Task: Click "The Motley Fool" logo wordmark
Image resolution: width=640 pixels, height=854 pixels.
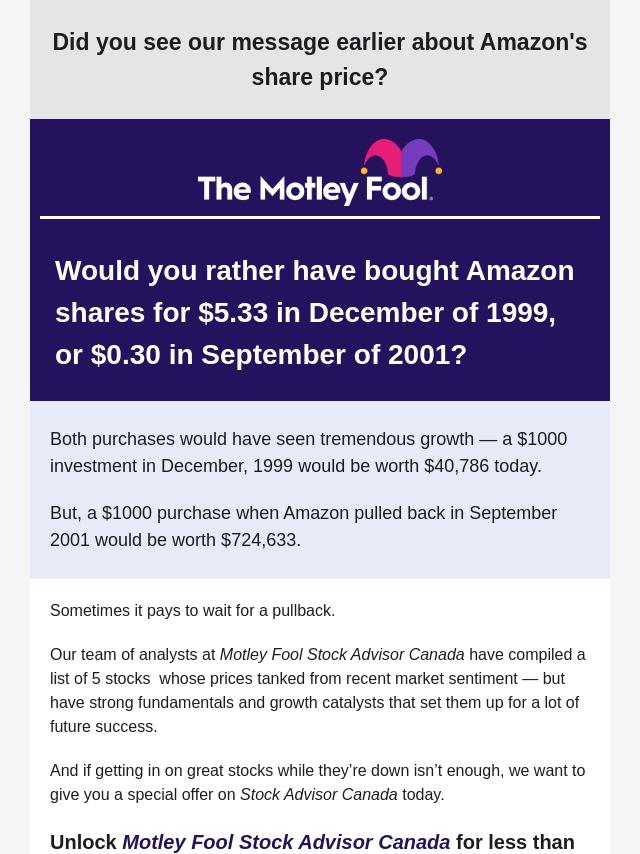Action: [314, 188]
